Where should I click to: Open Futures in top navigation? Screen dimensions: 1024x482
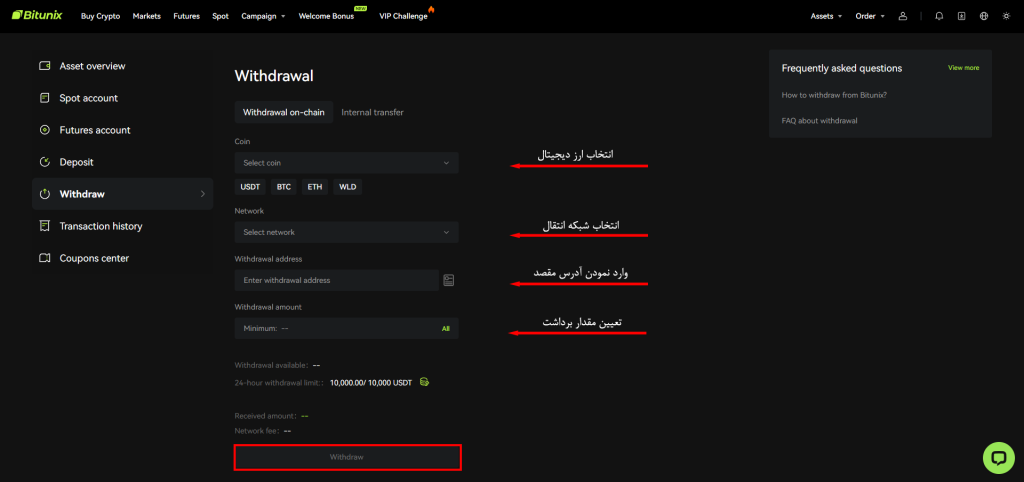(186, 16)
